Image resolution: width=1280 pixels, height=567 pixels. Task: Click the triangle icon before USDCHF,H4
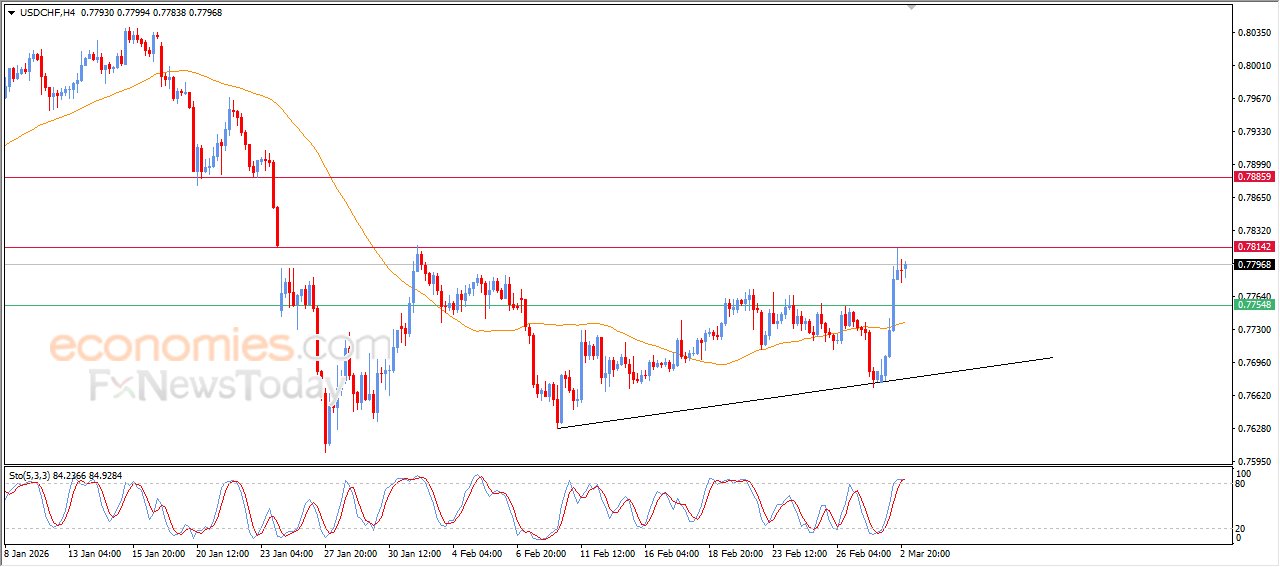tap(11, 12)
